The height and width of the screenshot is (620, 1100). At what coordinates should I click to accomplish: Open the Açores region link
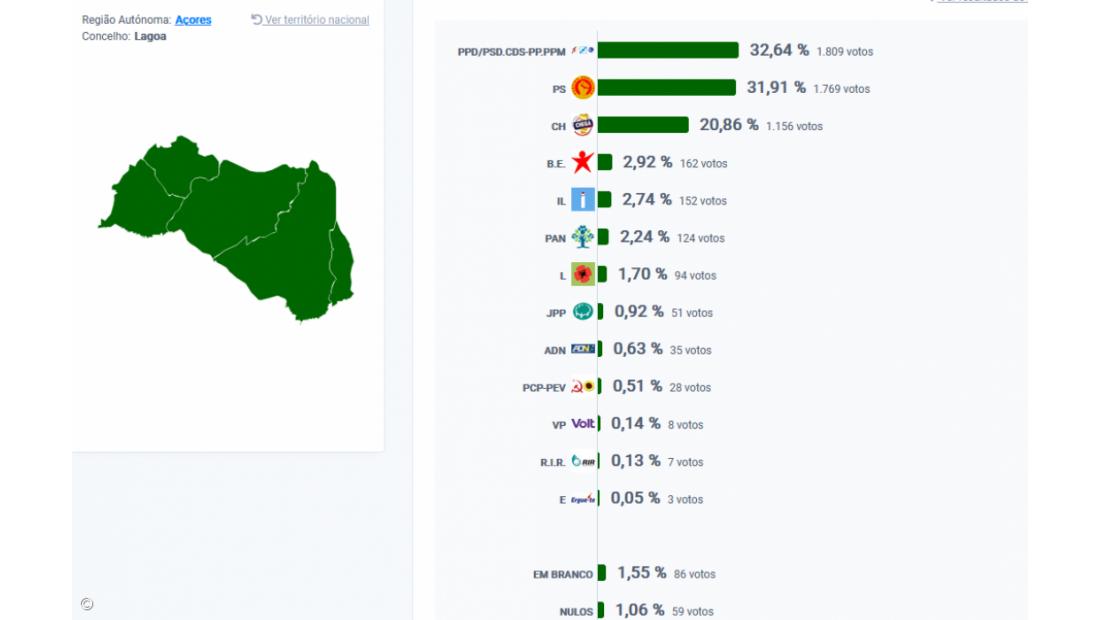[193, 20]
